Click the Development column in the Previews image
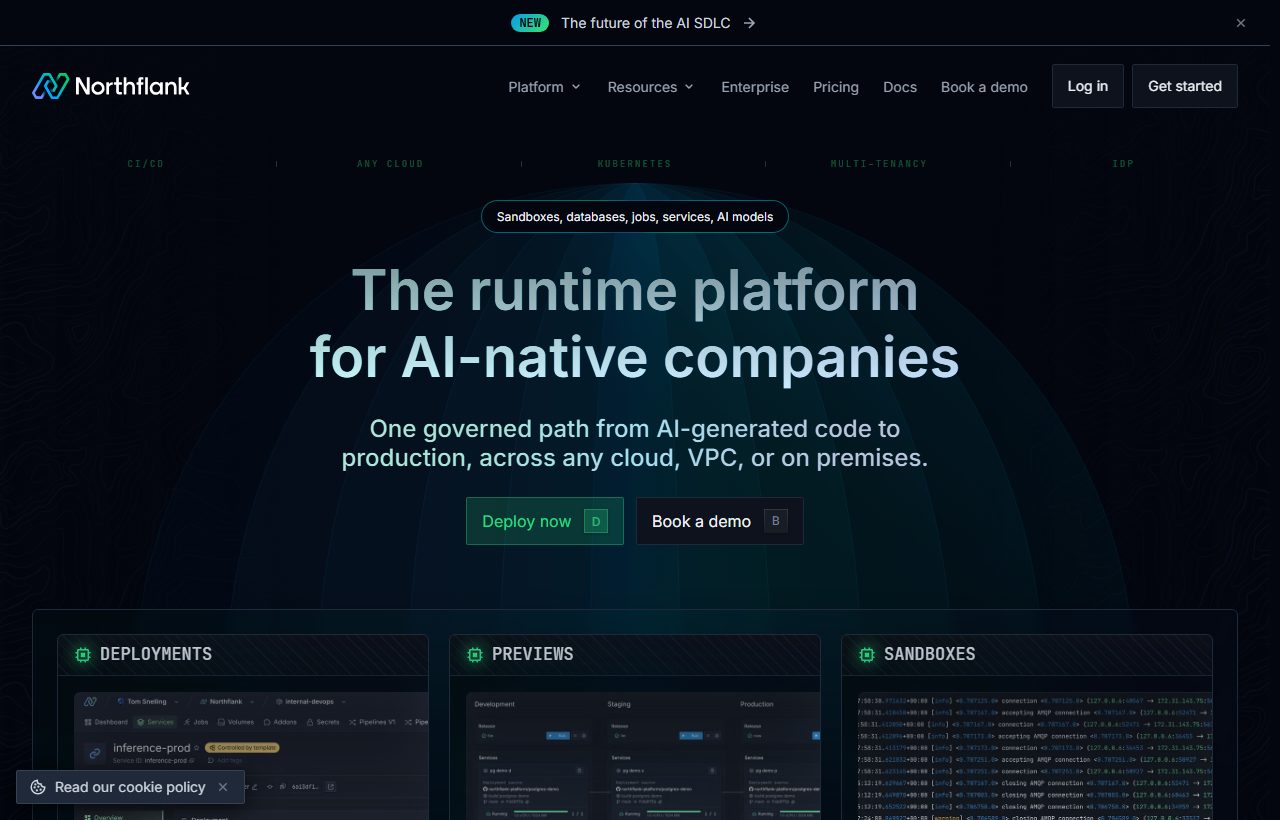The width and height of the screenshot is (1280, 820). [495, 704]
